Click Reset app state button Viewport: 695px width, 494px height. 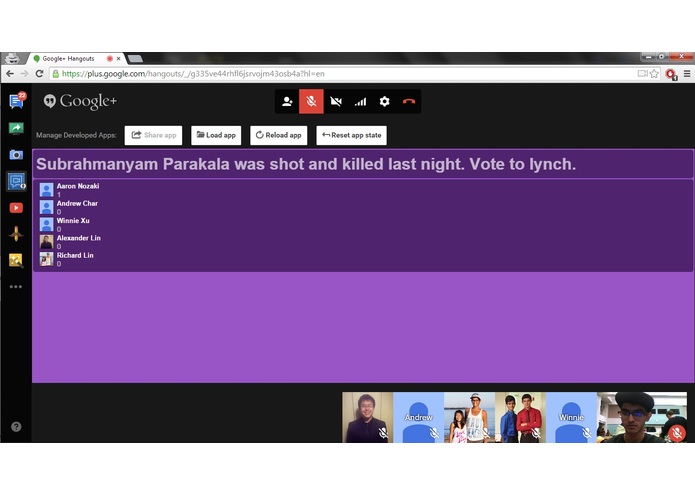point(351,135)
